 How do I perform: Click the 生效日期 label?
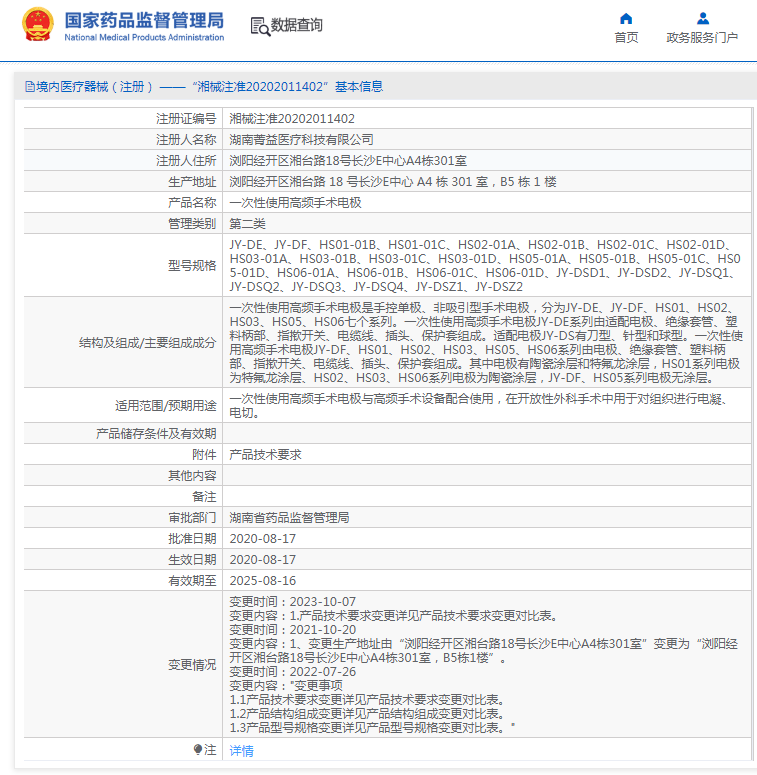192,560
